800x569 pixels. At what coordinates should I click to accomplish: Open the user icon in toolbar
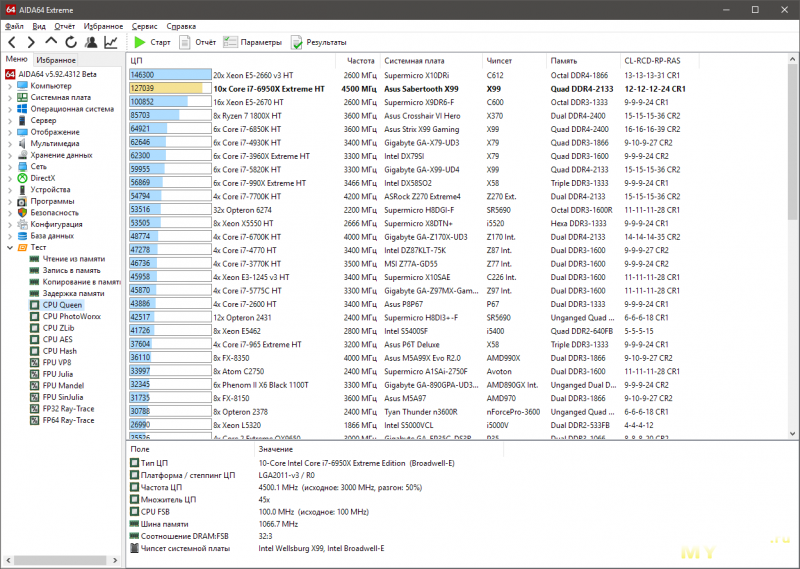91,42
